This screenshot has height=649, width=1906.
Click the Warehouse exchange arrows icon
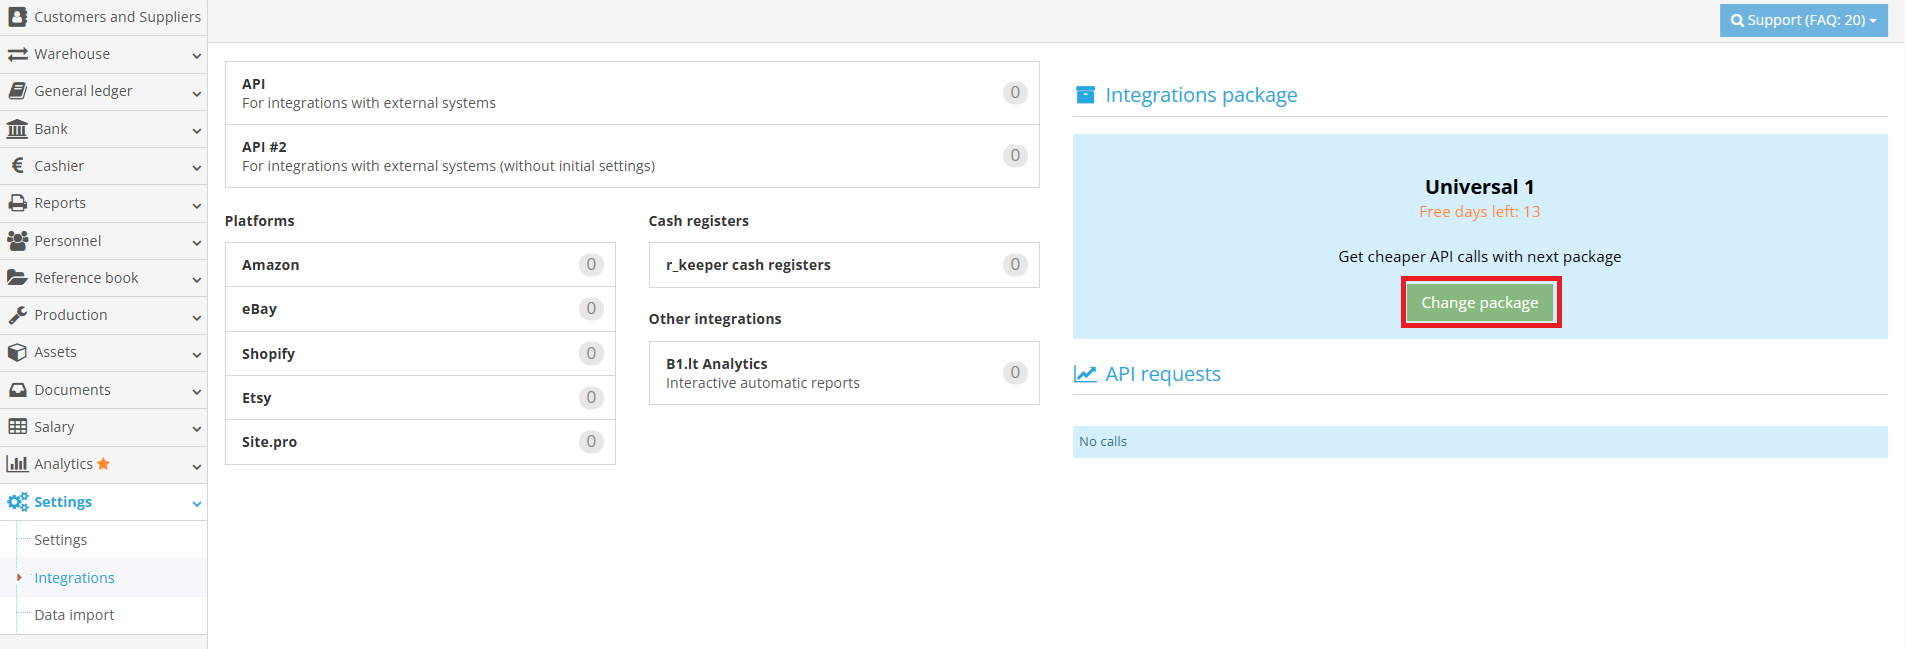(x=17, y=54)
